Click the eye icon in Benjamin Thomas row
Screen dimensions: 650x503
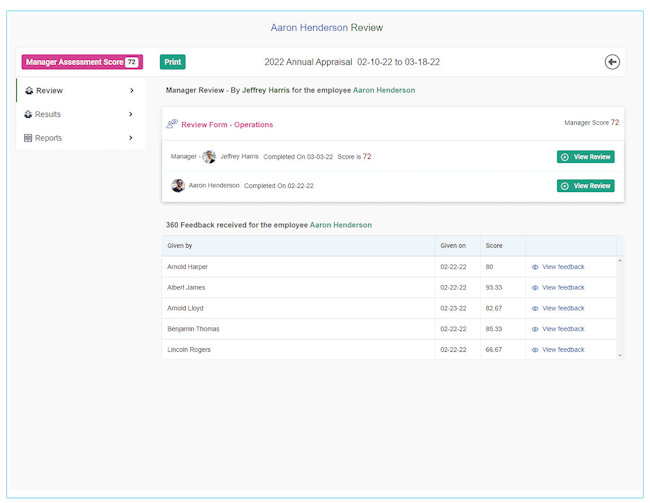click(535, 329)
